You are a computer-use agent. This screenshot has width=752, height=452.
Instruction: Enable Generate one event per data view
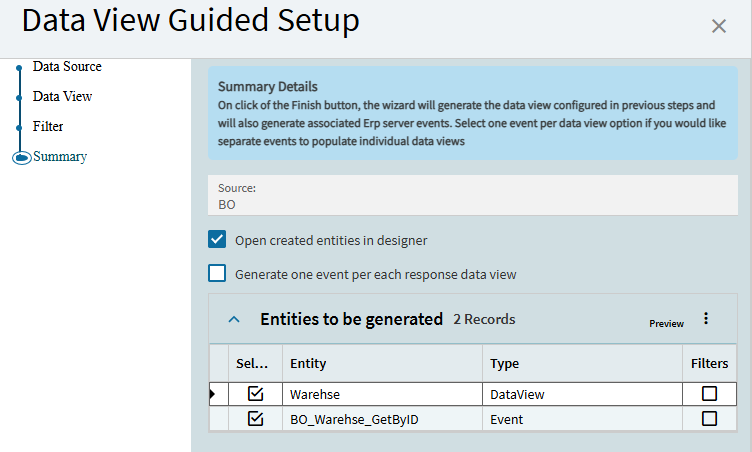click(x=217, y=273)
